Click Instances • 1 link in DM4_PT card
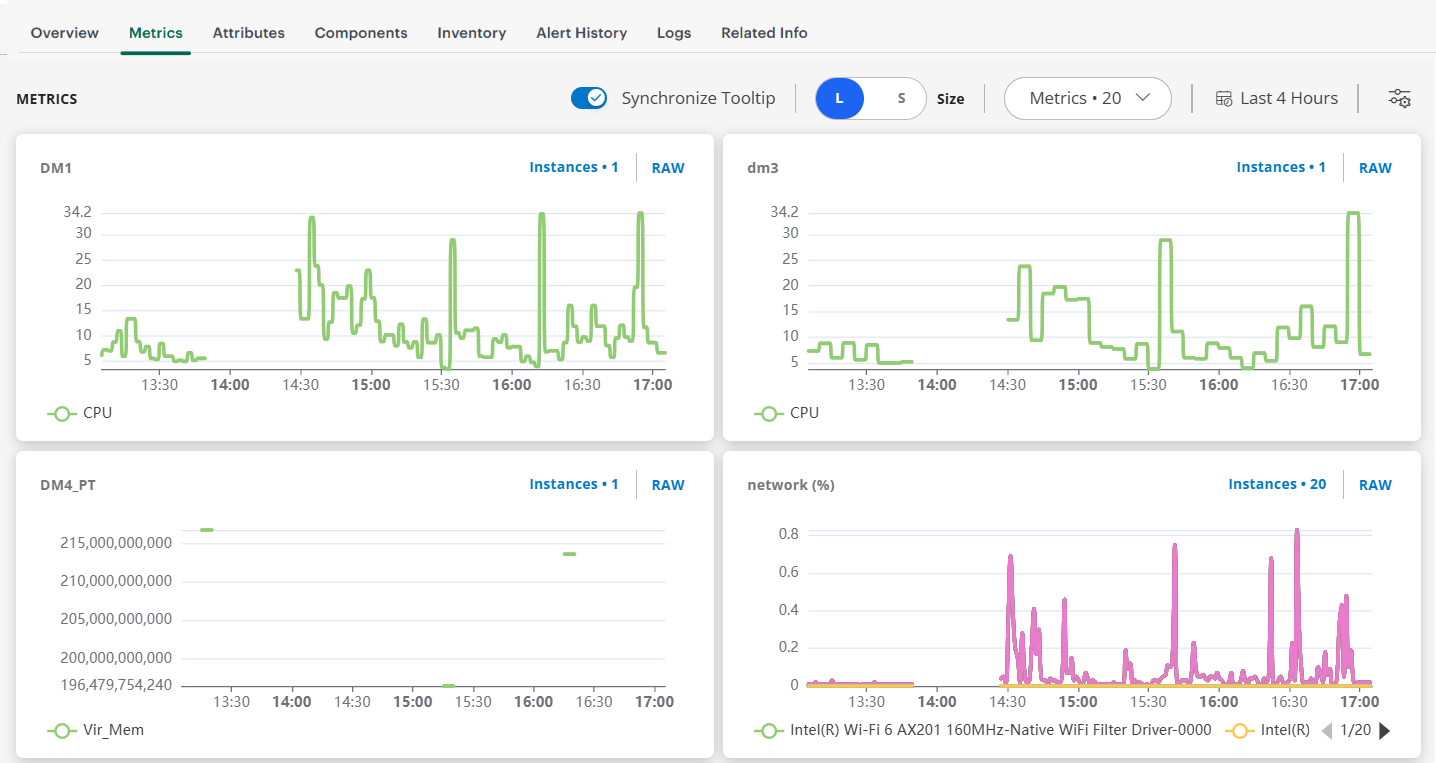This screenshot has height=763, width=1436. click(574, 484)
